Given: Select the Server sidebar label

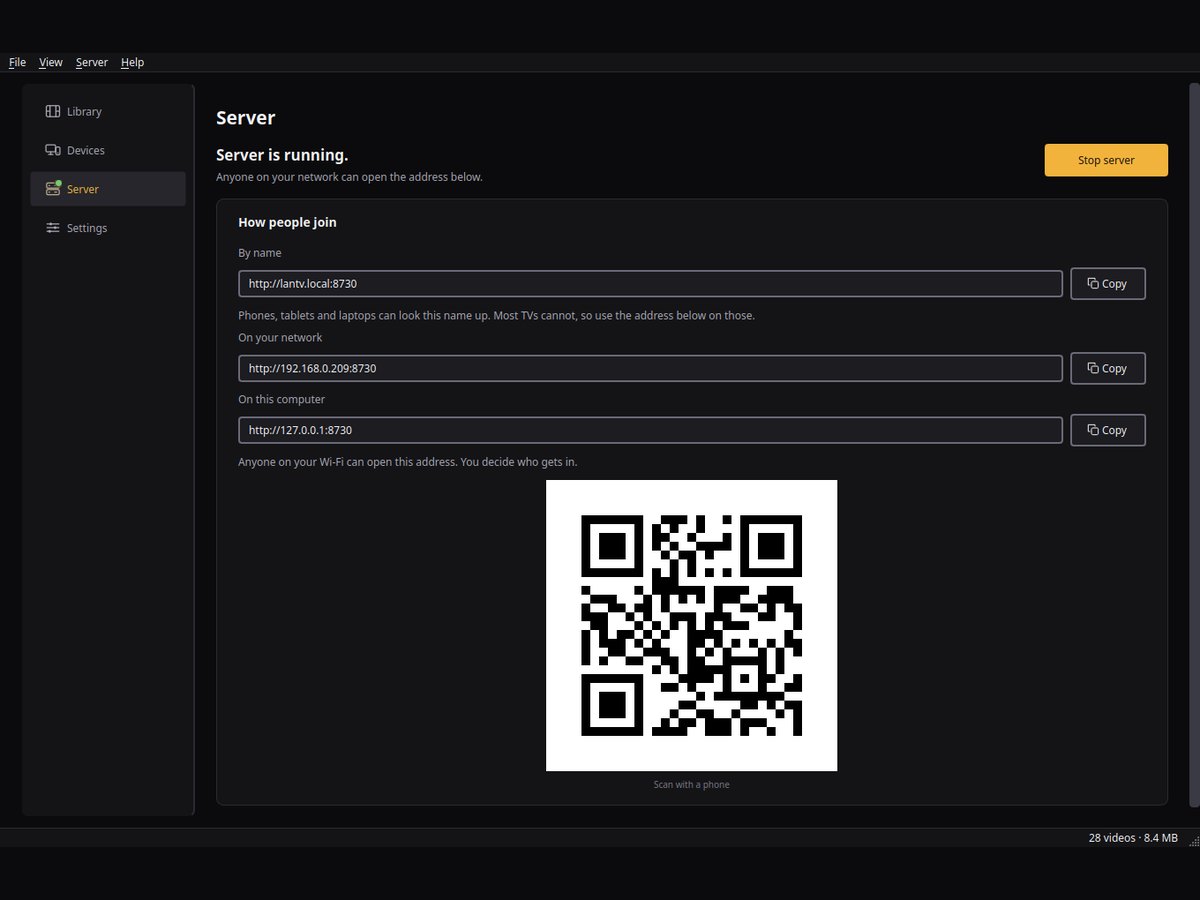Looking at the screenshot, I should tap(83, 190).
